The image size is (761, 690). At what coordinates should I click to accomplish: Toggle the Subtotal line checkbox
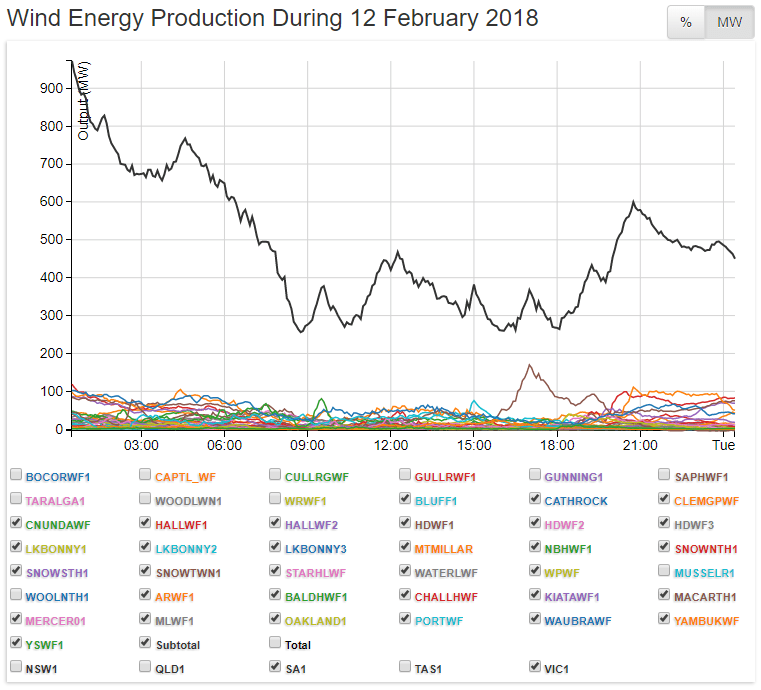[x=146, y=644]
